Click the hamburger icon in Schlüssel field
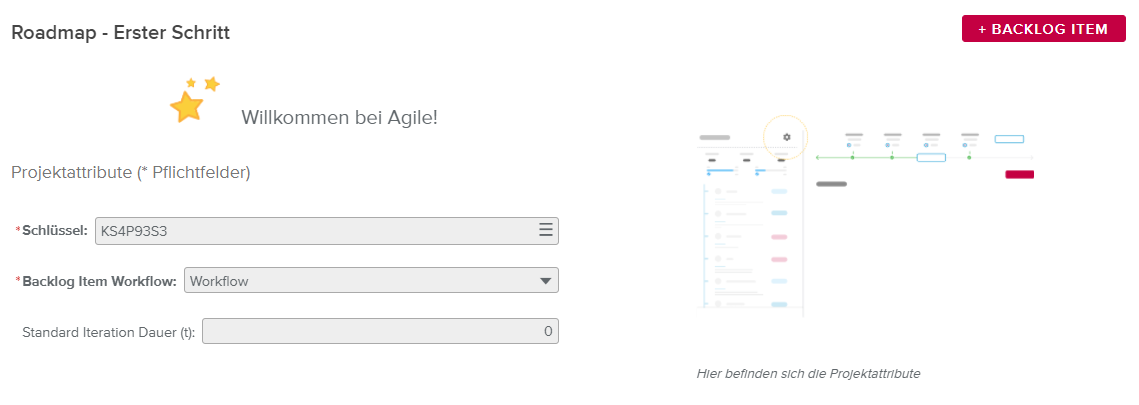 (x=546, y=230)
